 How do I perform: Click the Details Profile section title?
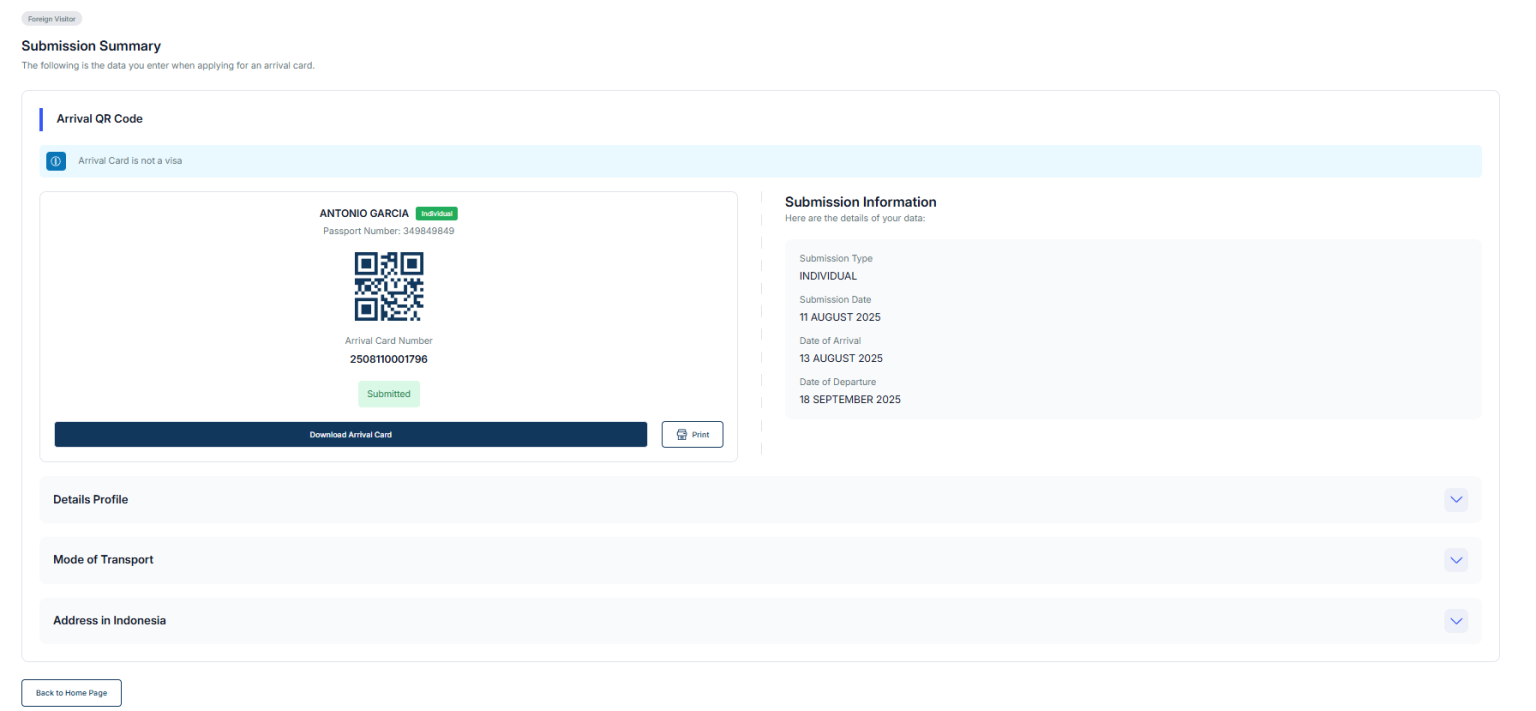click(x=91, y=499)
